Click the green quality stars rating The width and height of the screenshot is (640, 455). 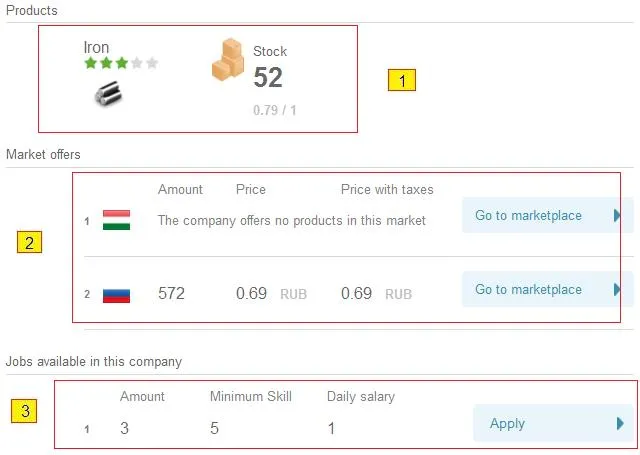pos(121,64)
